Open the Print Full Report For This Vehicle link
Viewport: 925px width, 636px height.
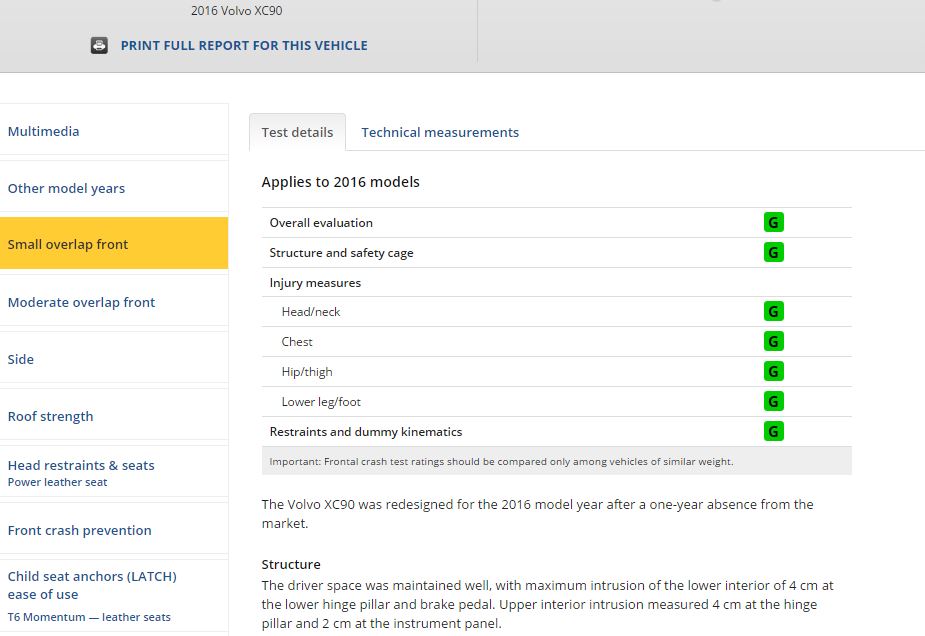pos(244,45)
